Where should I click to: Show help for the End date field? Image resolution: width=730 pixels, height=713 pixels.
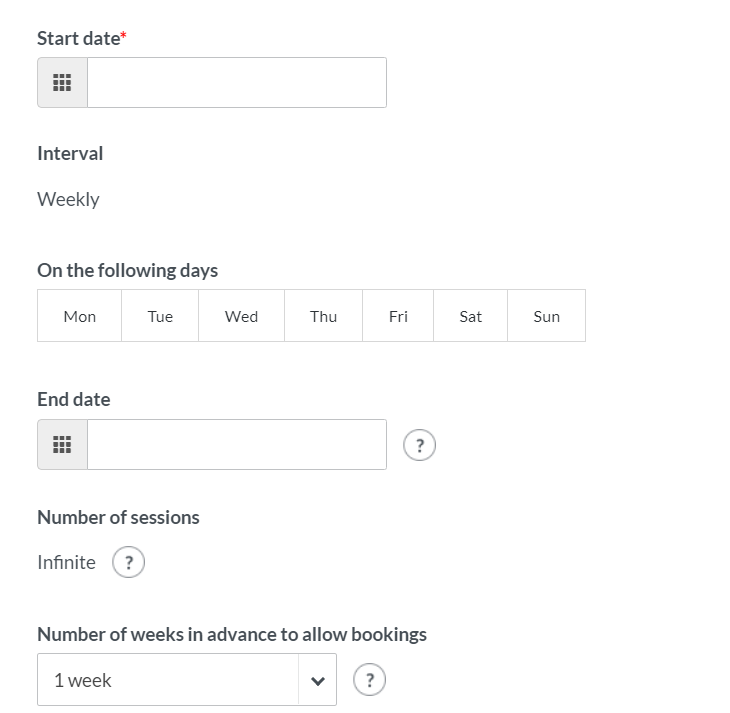[420, 446]
